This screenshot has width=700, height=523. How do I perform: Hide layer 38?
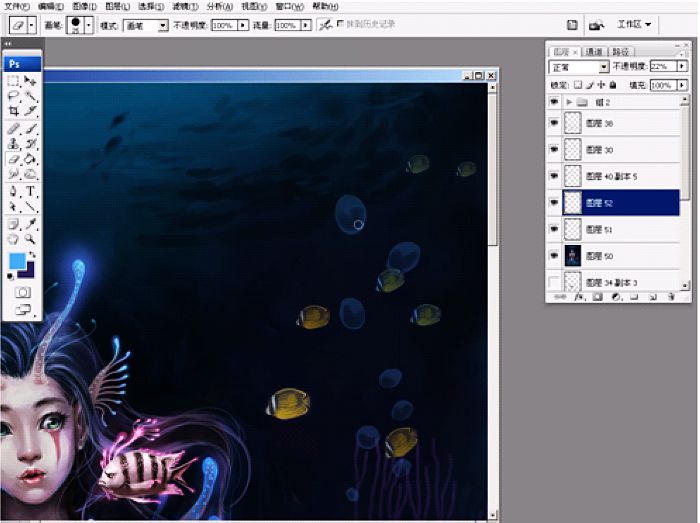tap(554, 123)
